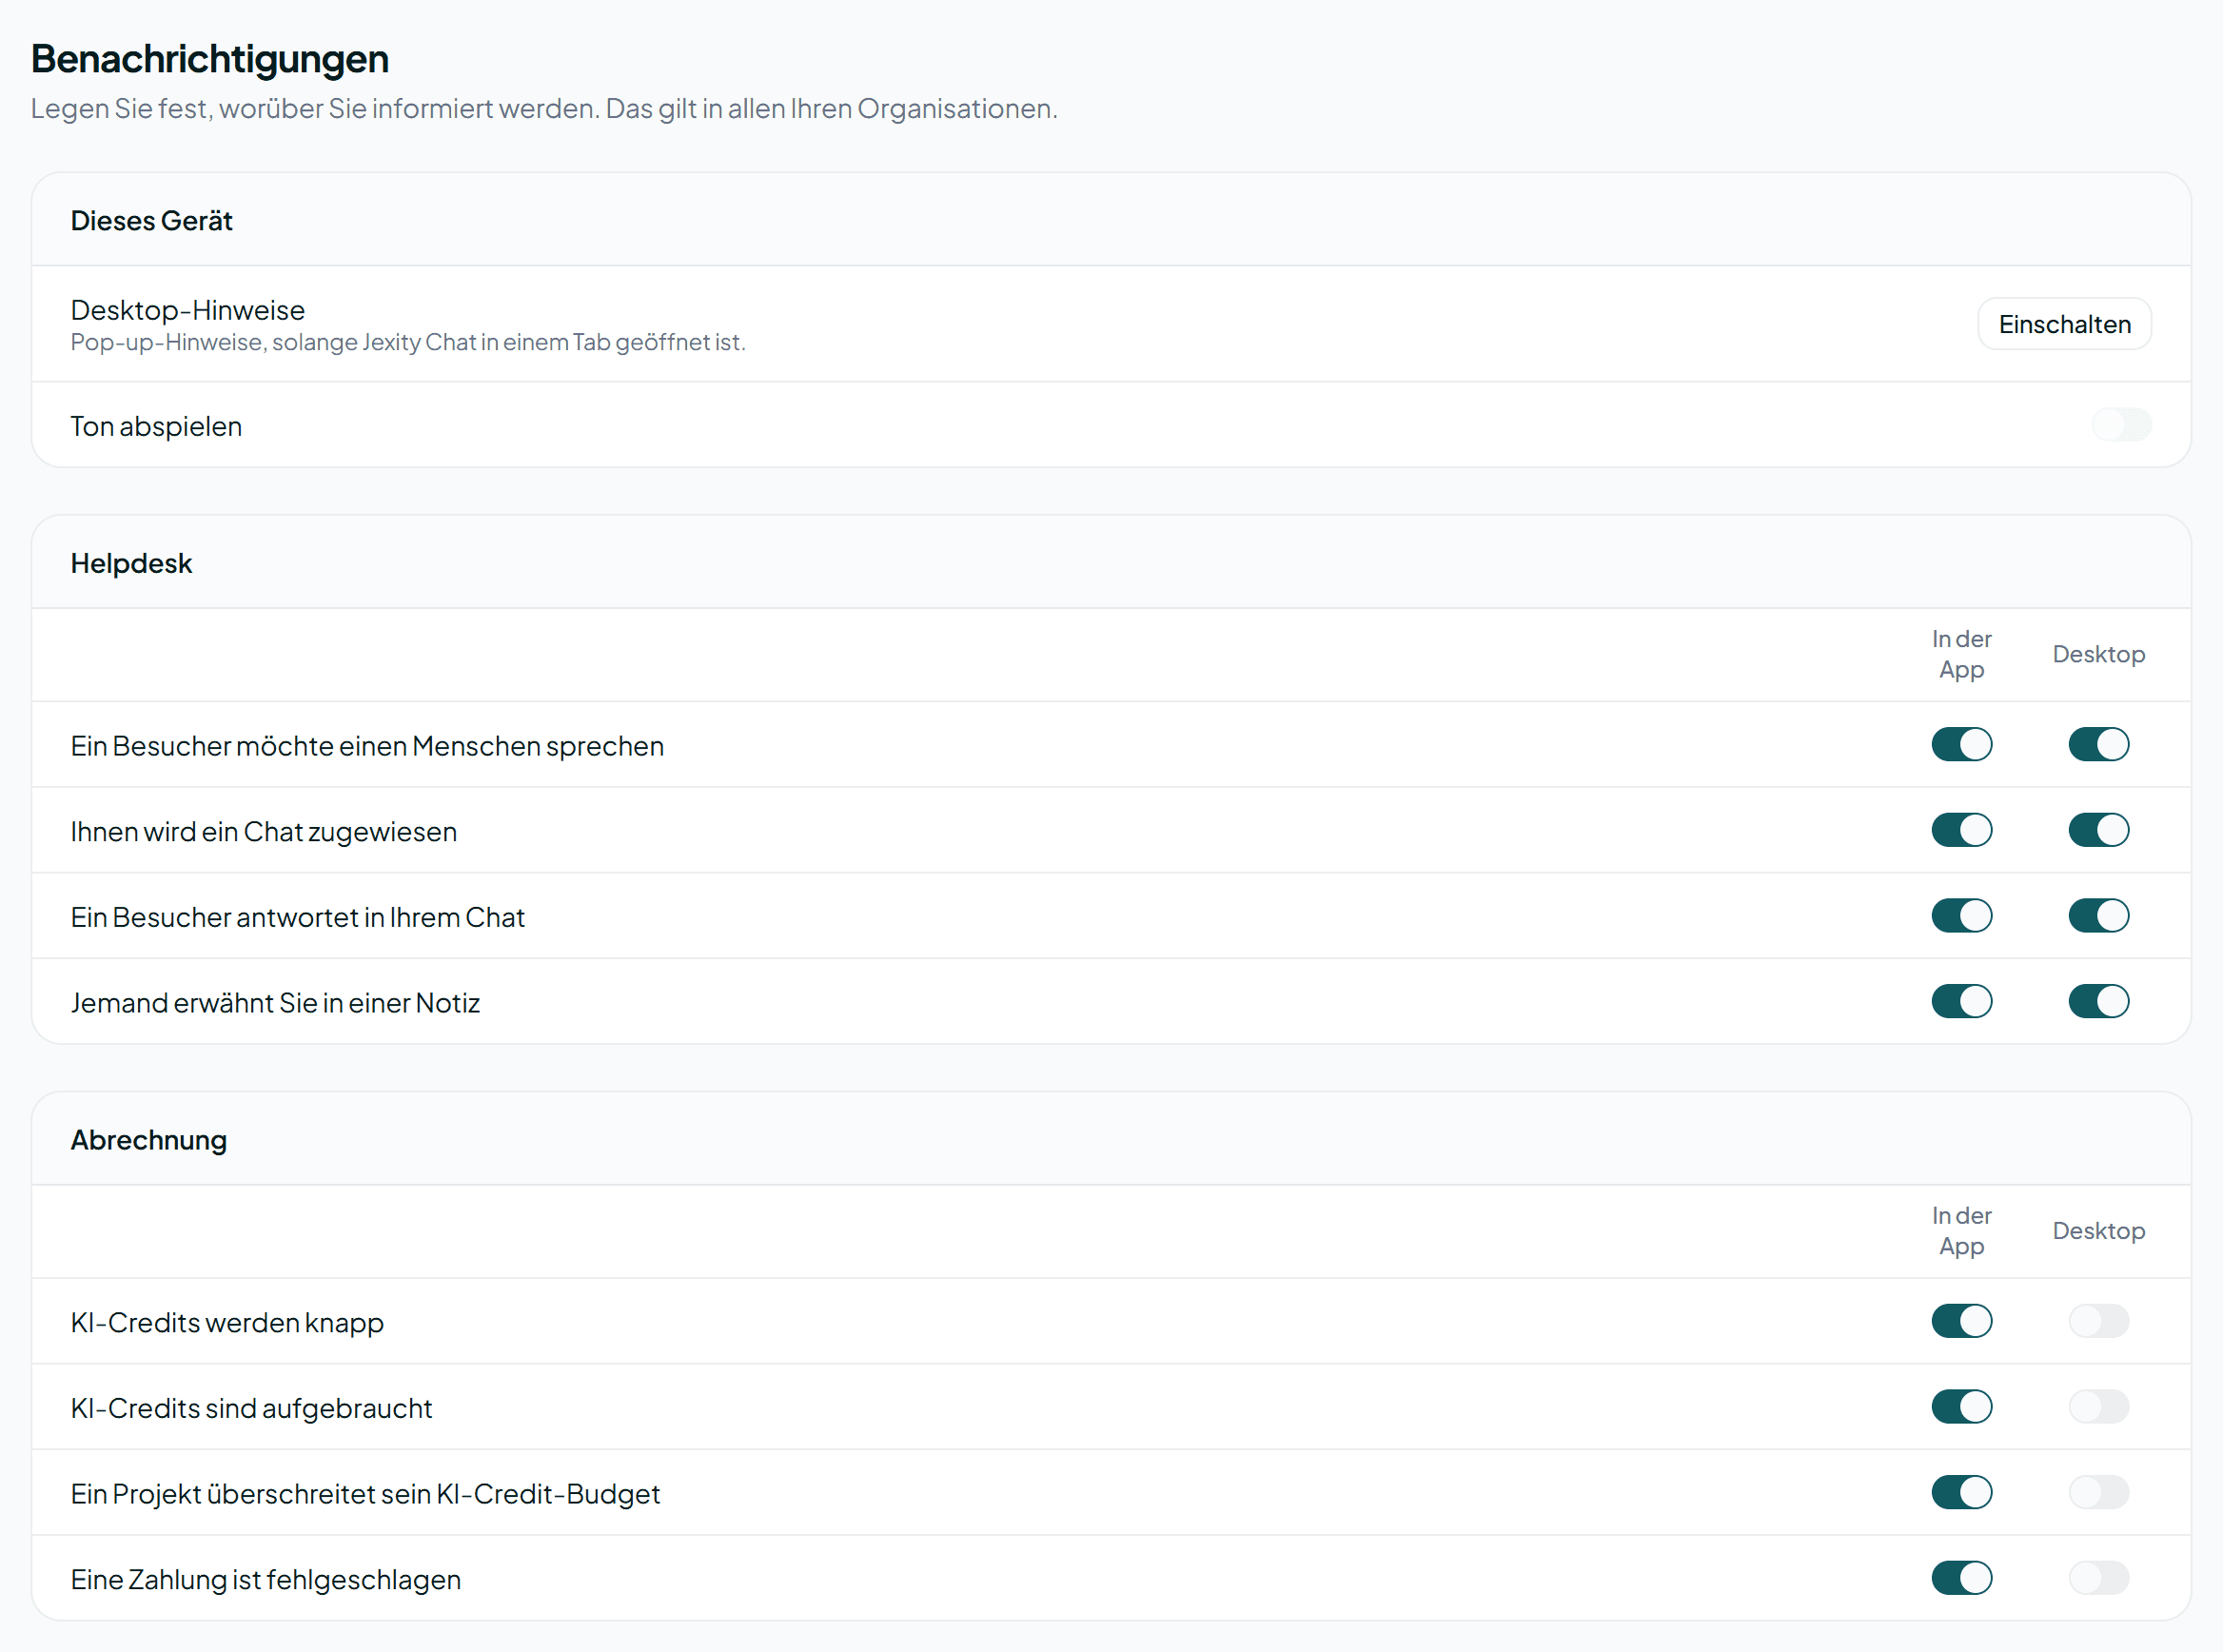The image size is (2223, 1652).
Task: Click the Einschalten button for Desktop-Hinweise
Action: [2064, 324]
